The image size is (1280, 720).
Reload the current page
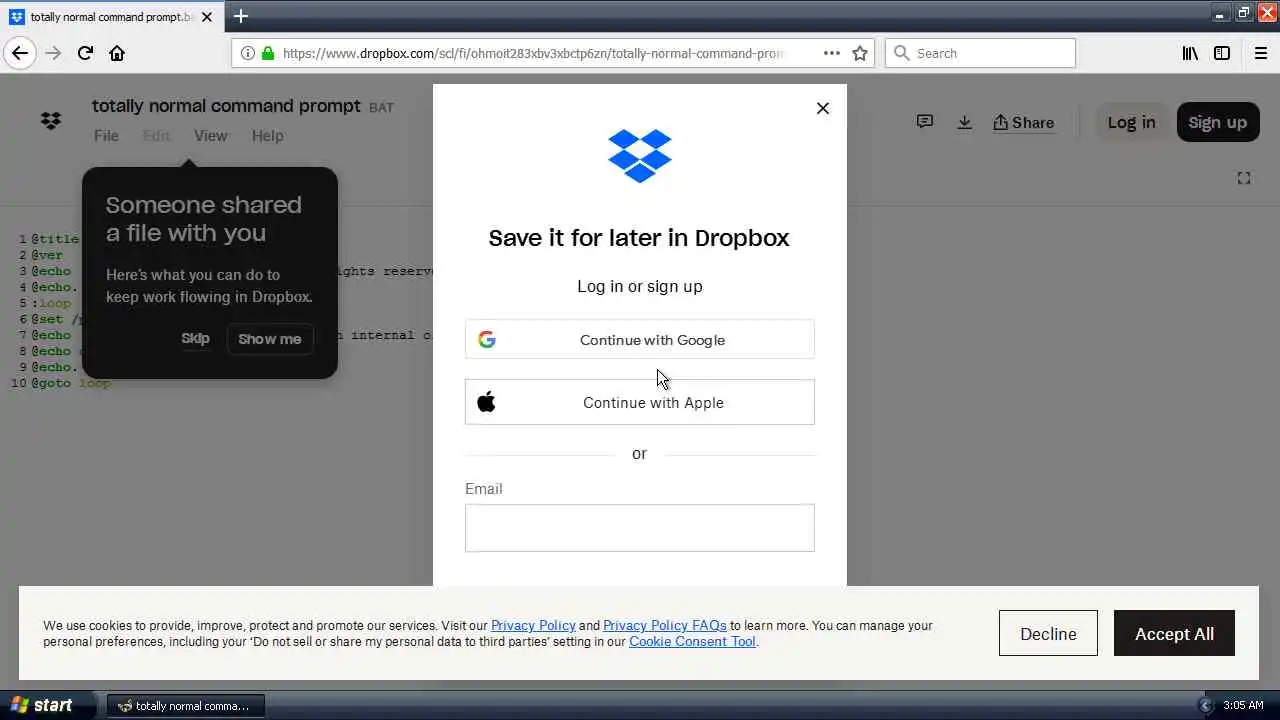coord(85,53)
